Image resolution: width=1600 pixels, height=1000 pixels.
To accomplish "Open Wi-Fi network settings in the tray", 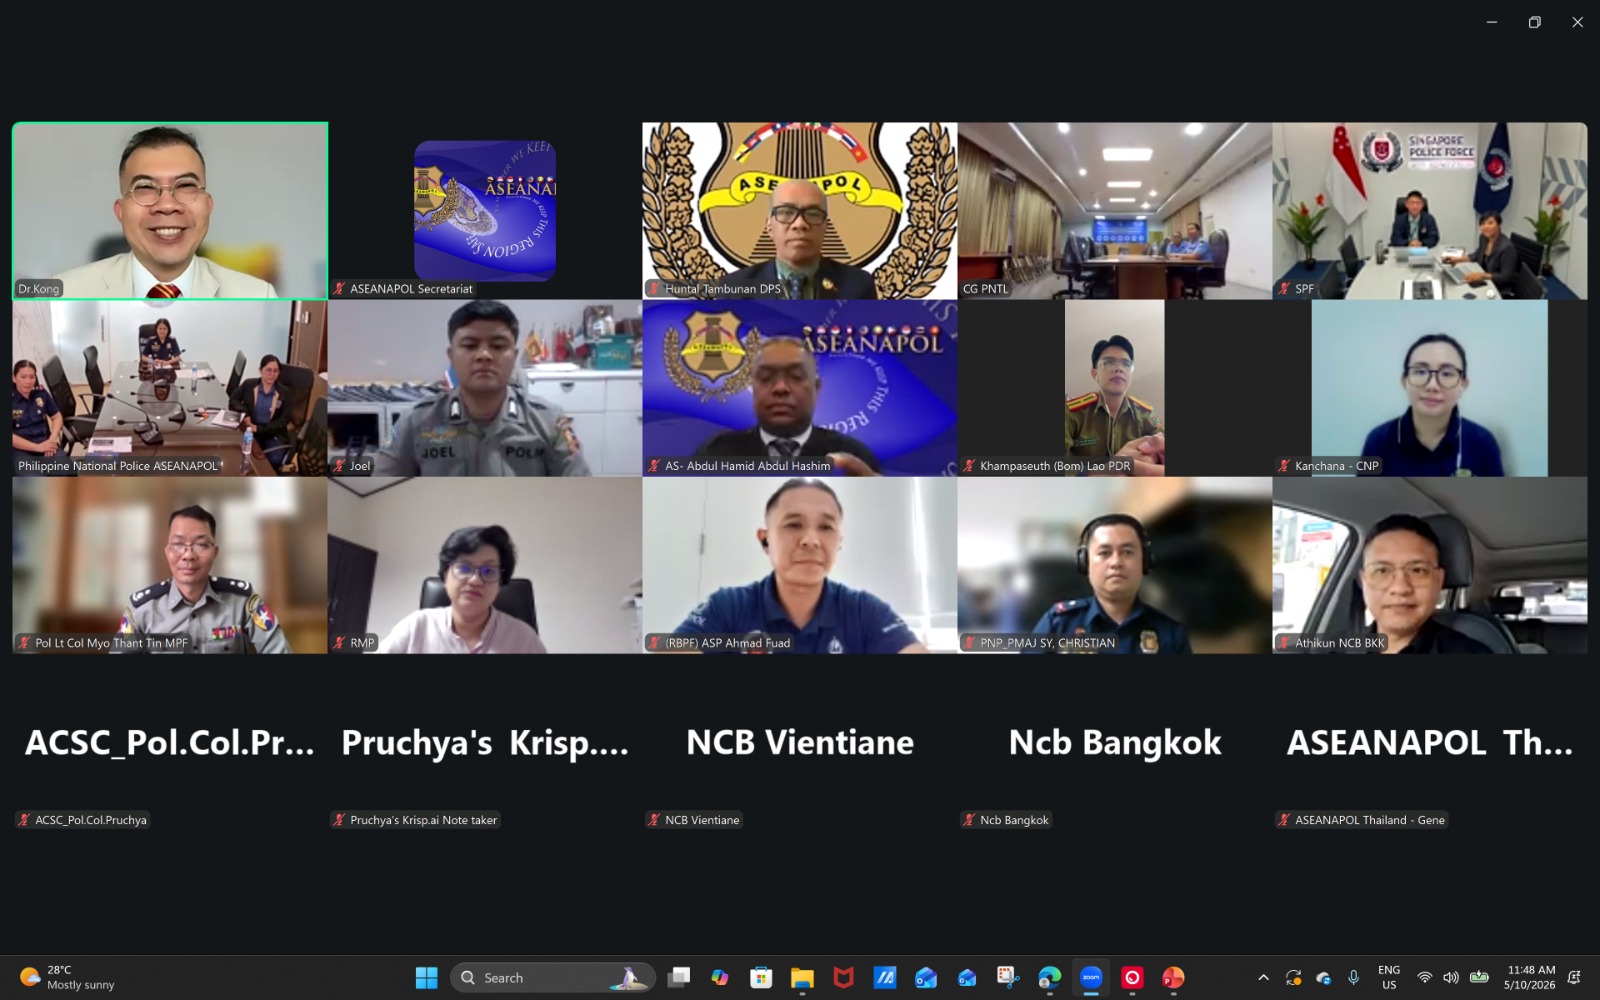I will [1425, 978].
